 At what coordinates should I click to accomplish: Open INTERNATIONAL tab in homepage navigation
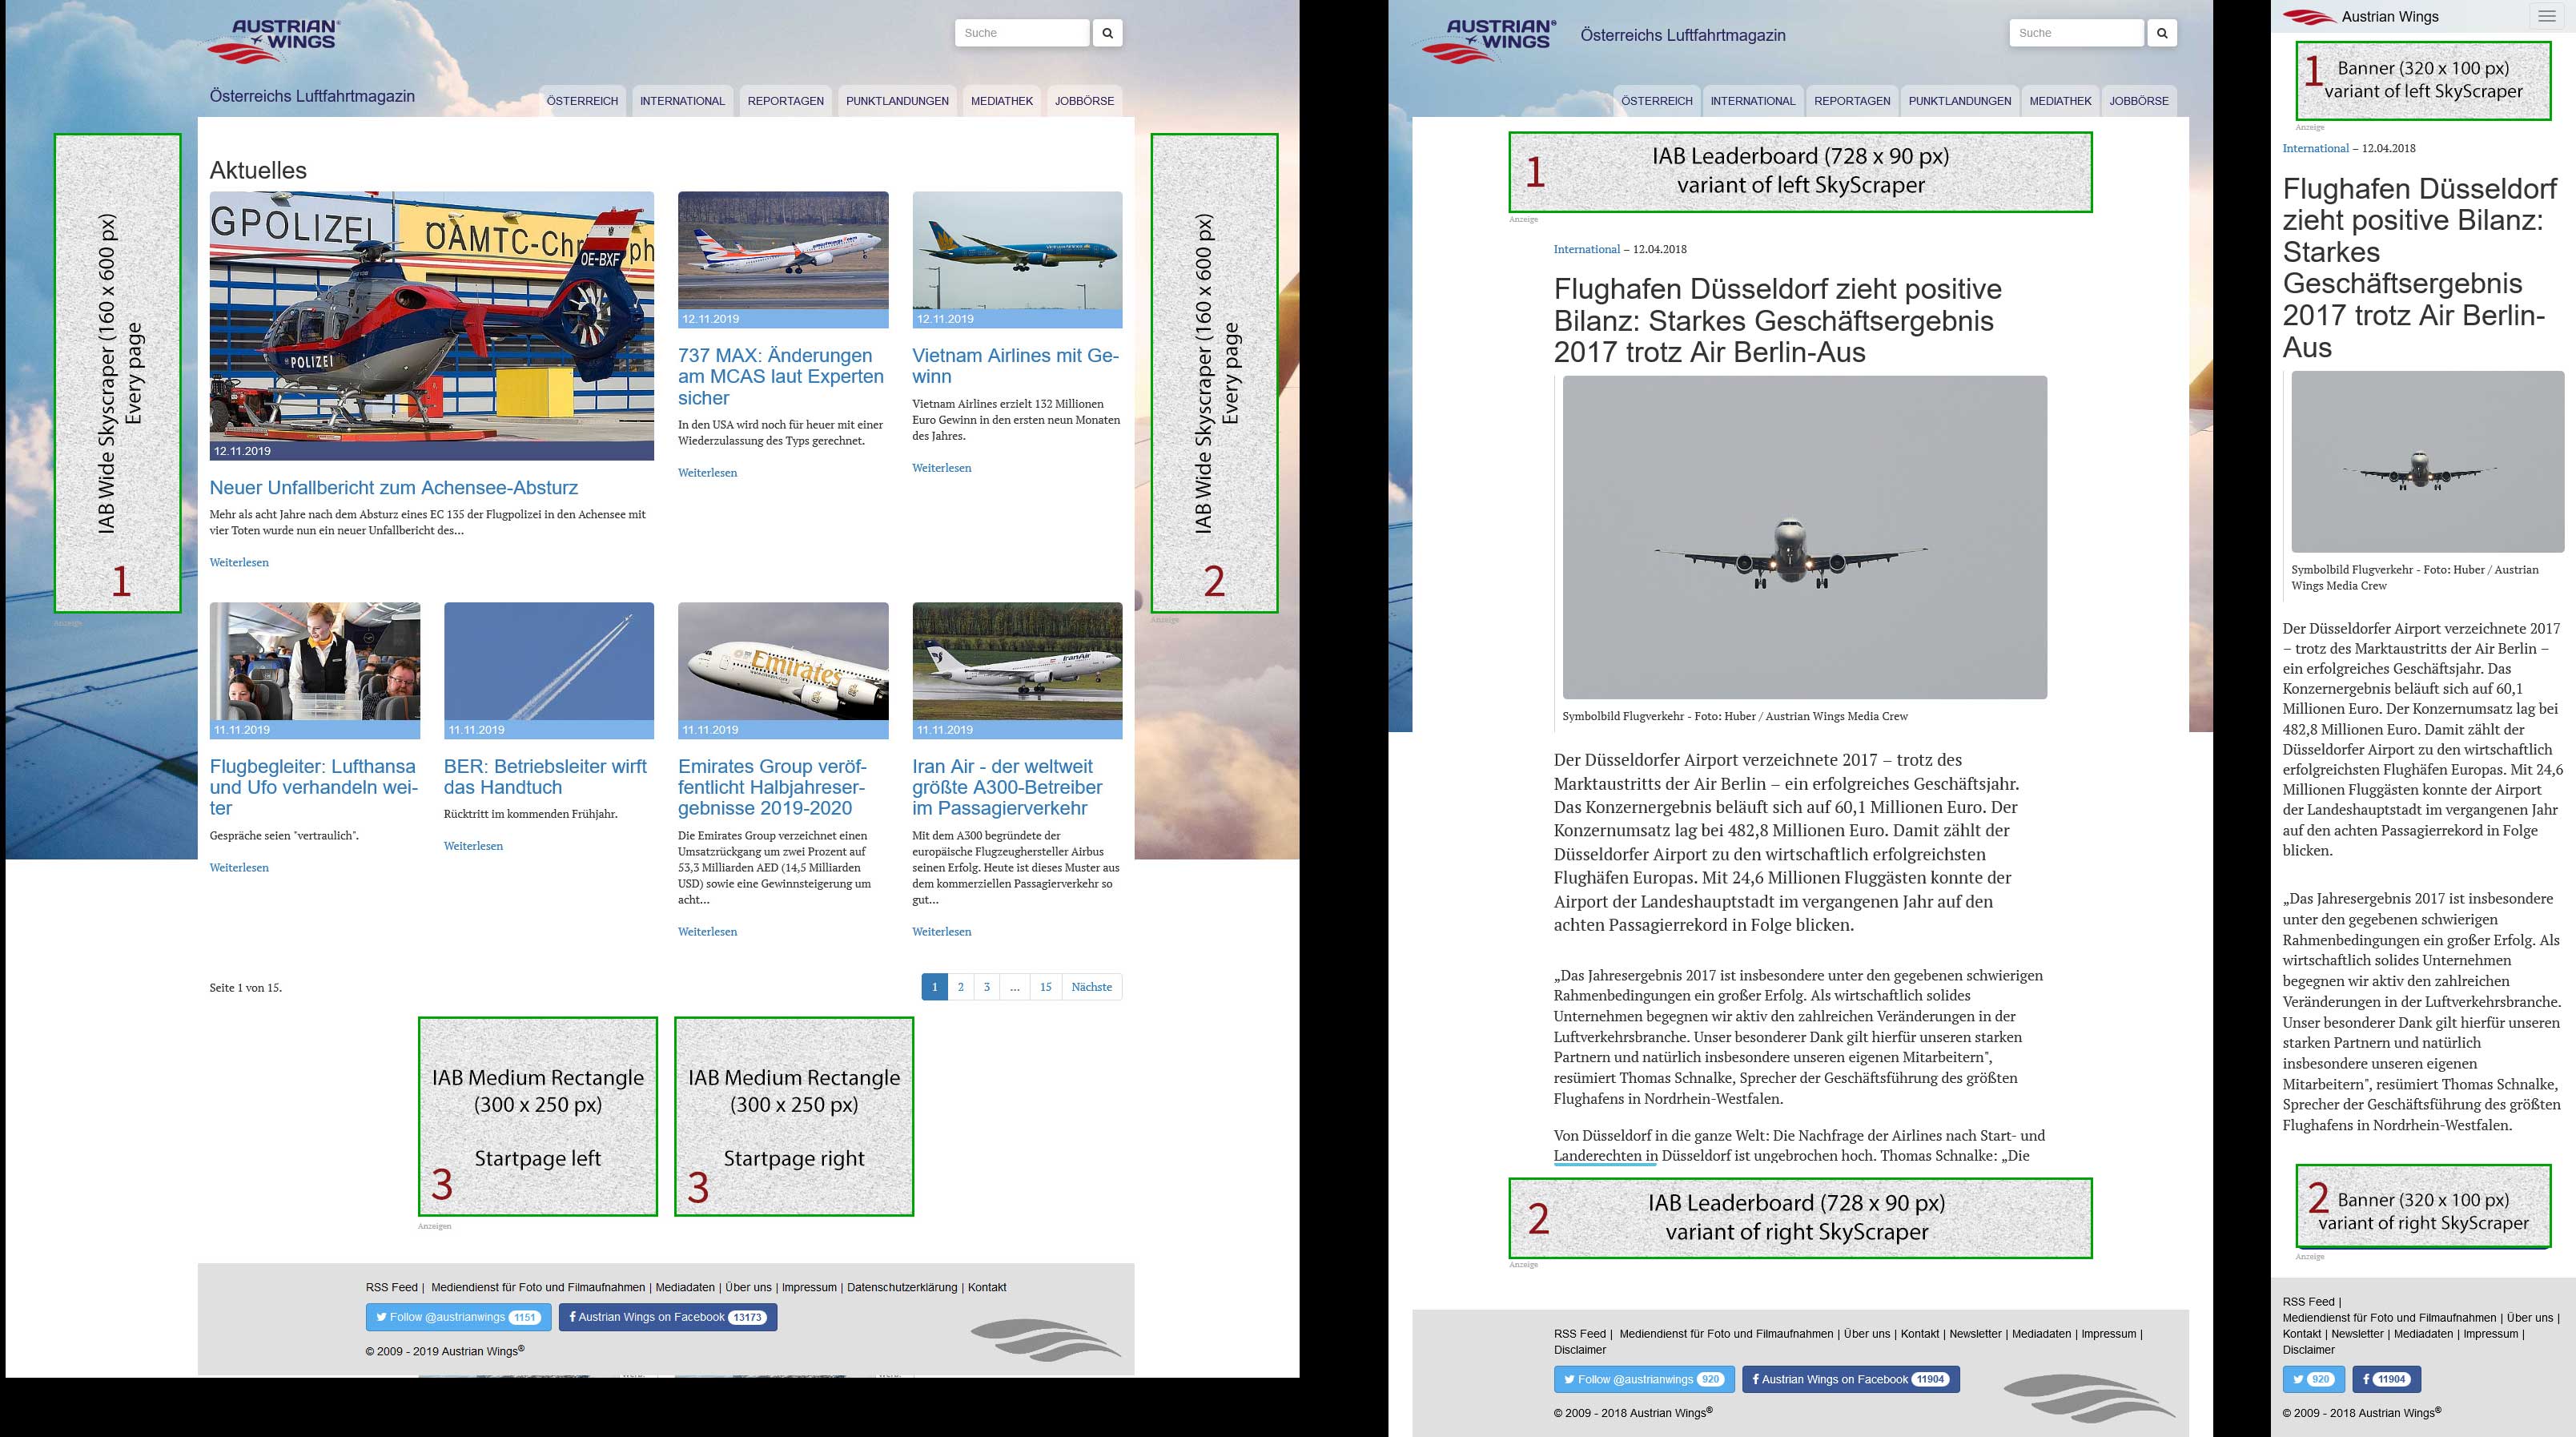[682, 101]
